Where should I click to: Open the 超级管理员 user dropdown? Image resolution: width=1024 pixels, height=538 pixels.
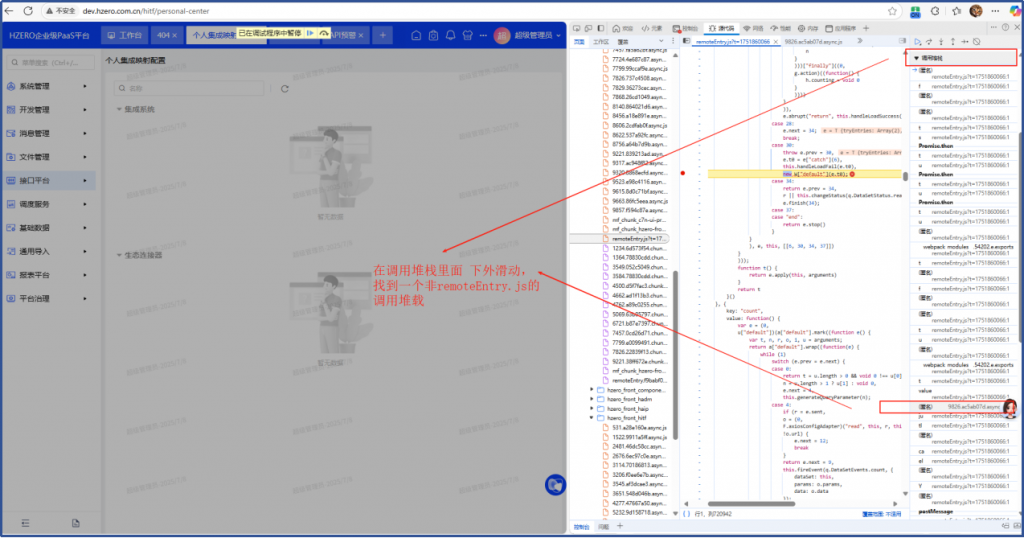click(x=535, y=36)
